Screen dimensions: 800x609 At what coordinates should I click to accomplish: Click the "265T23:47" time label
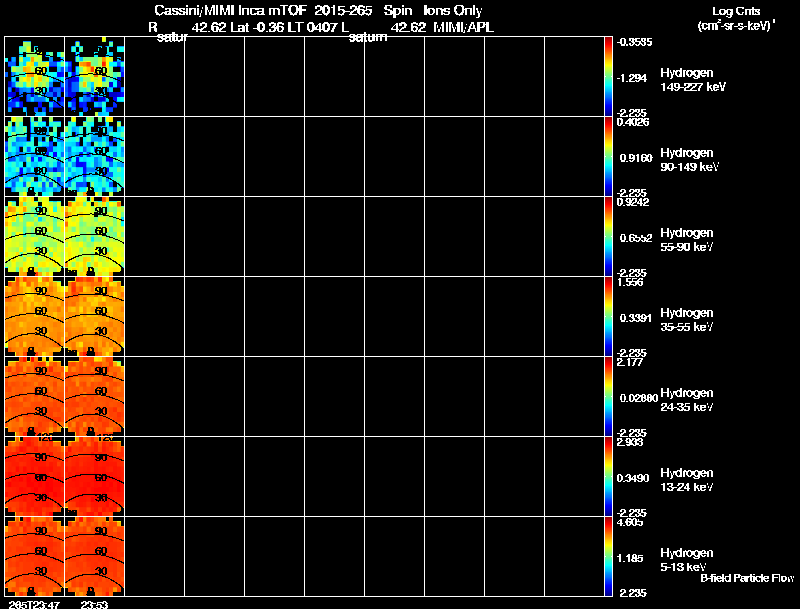point(34,605)
